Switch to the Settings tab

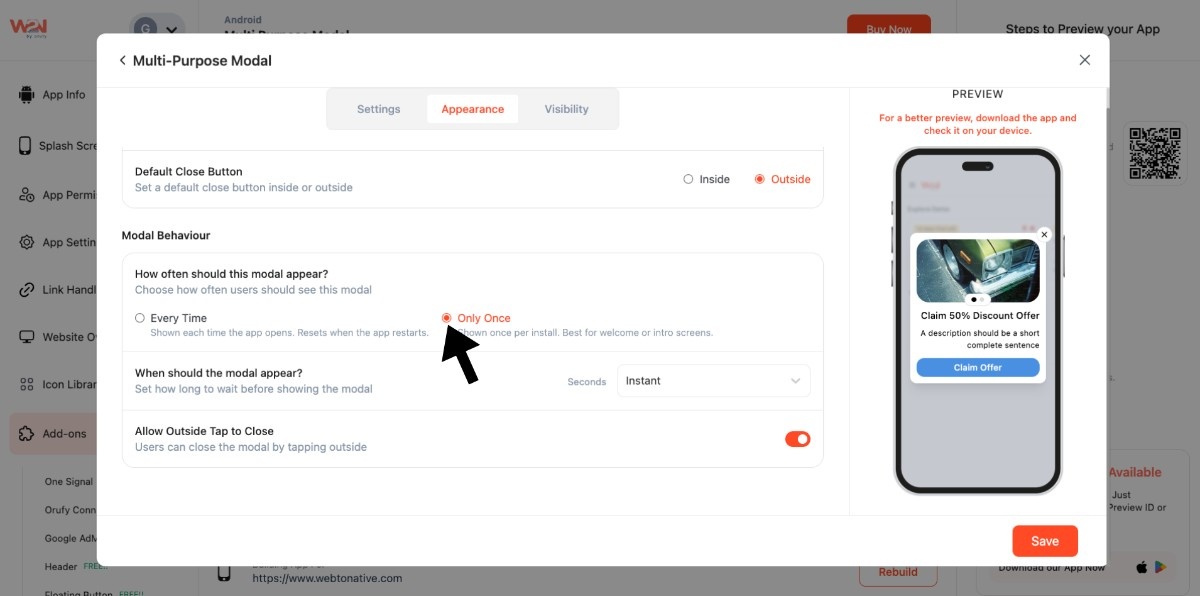378,109
